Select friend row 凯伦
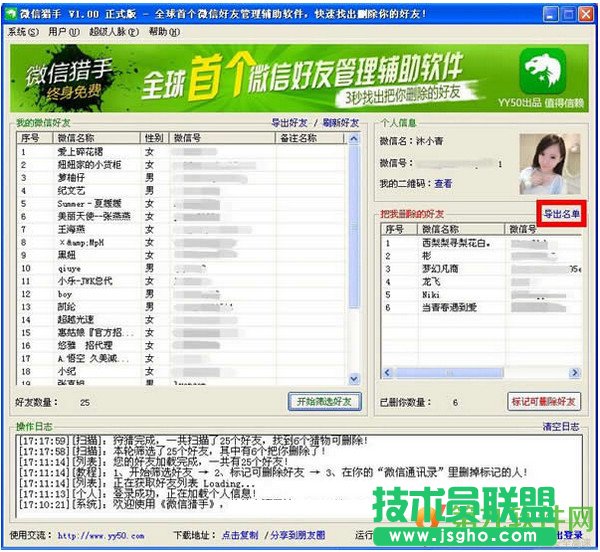Viewport: 600px width, 552px height. 183,307
